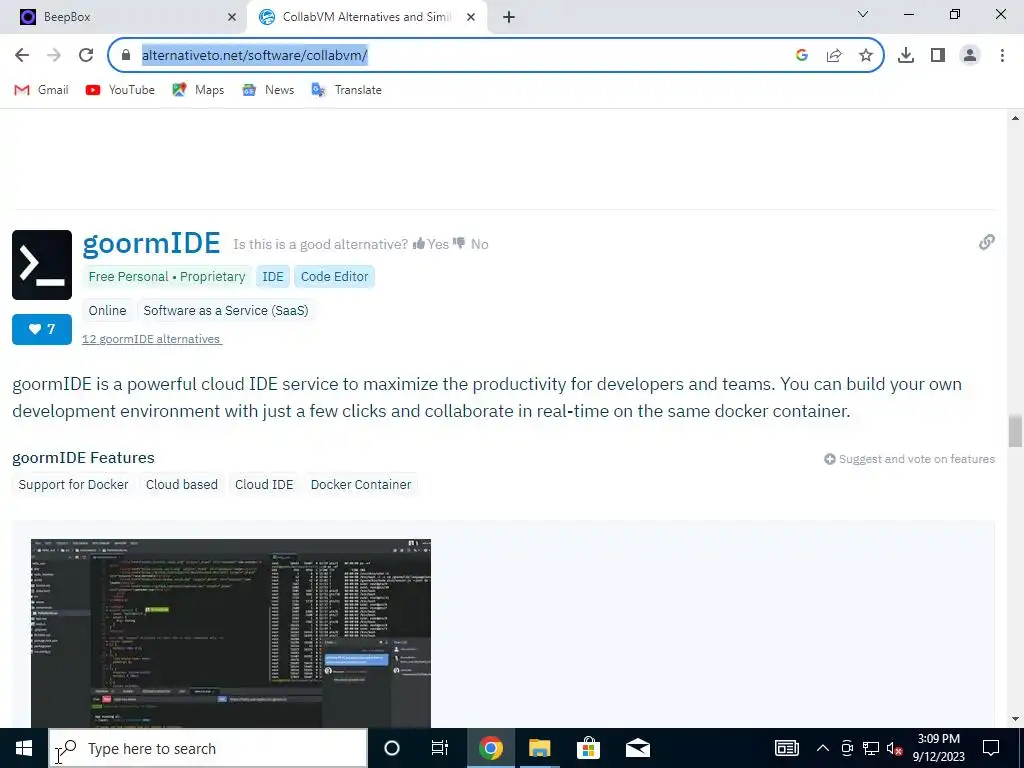Image resolution: width=1024 pixels, height=768 pixels.
Task: Click the page vertical scrollbar thumb
Action: click(1015, 430)
